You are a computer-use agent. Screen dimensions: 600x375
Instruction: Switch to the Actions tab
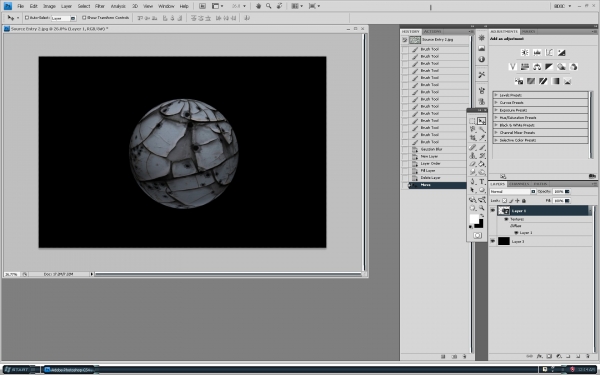(x=432, y=31)
